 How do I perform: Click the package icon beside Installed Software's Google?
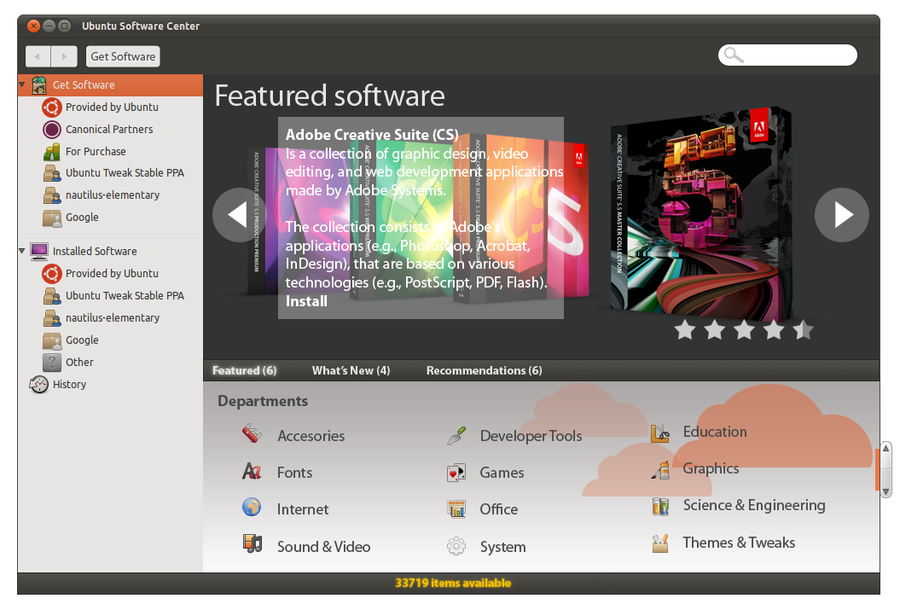tap(52, 340)
